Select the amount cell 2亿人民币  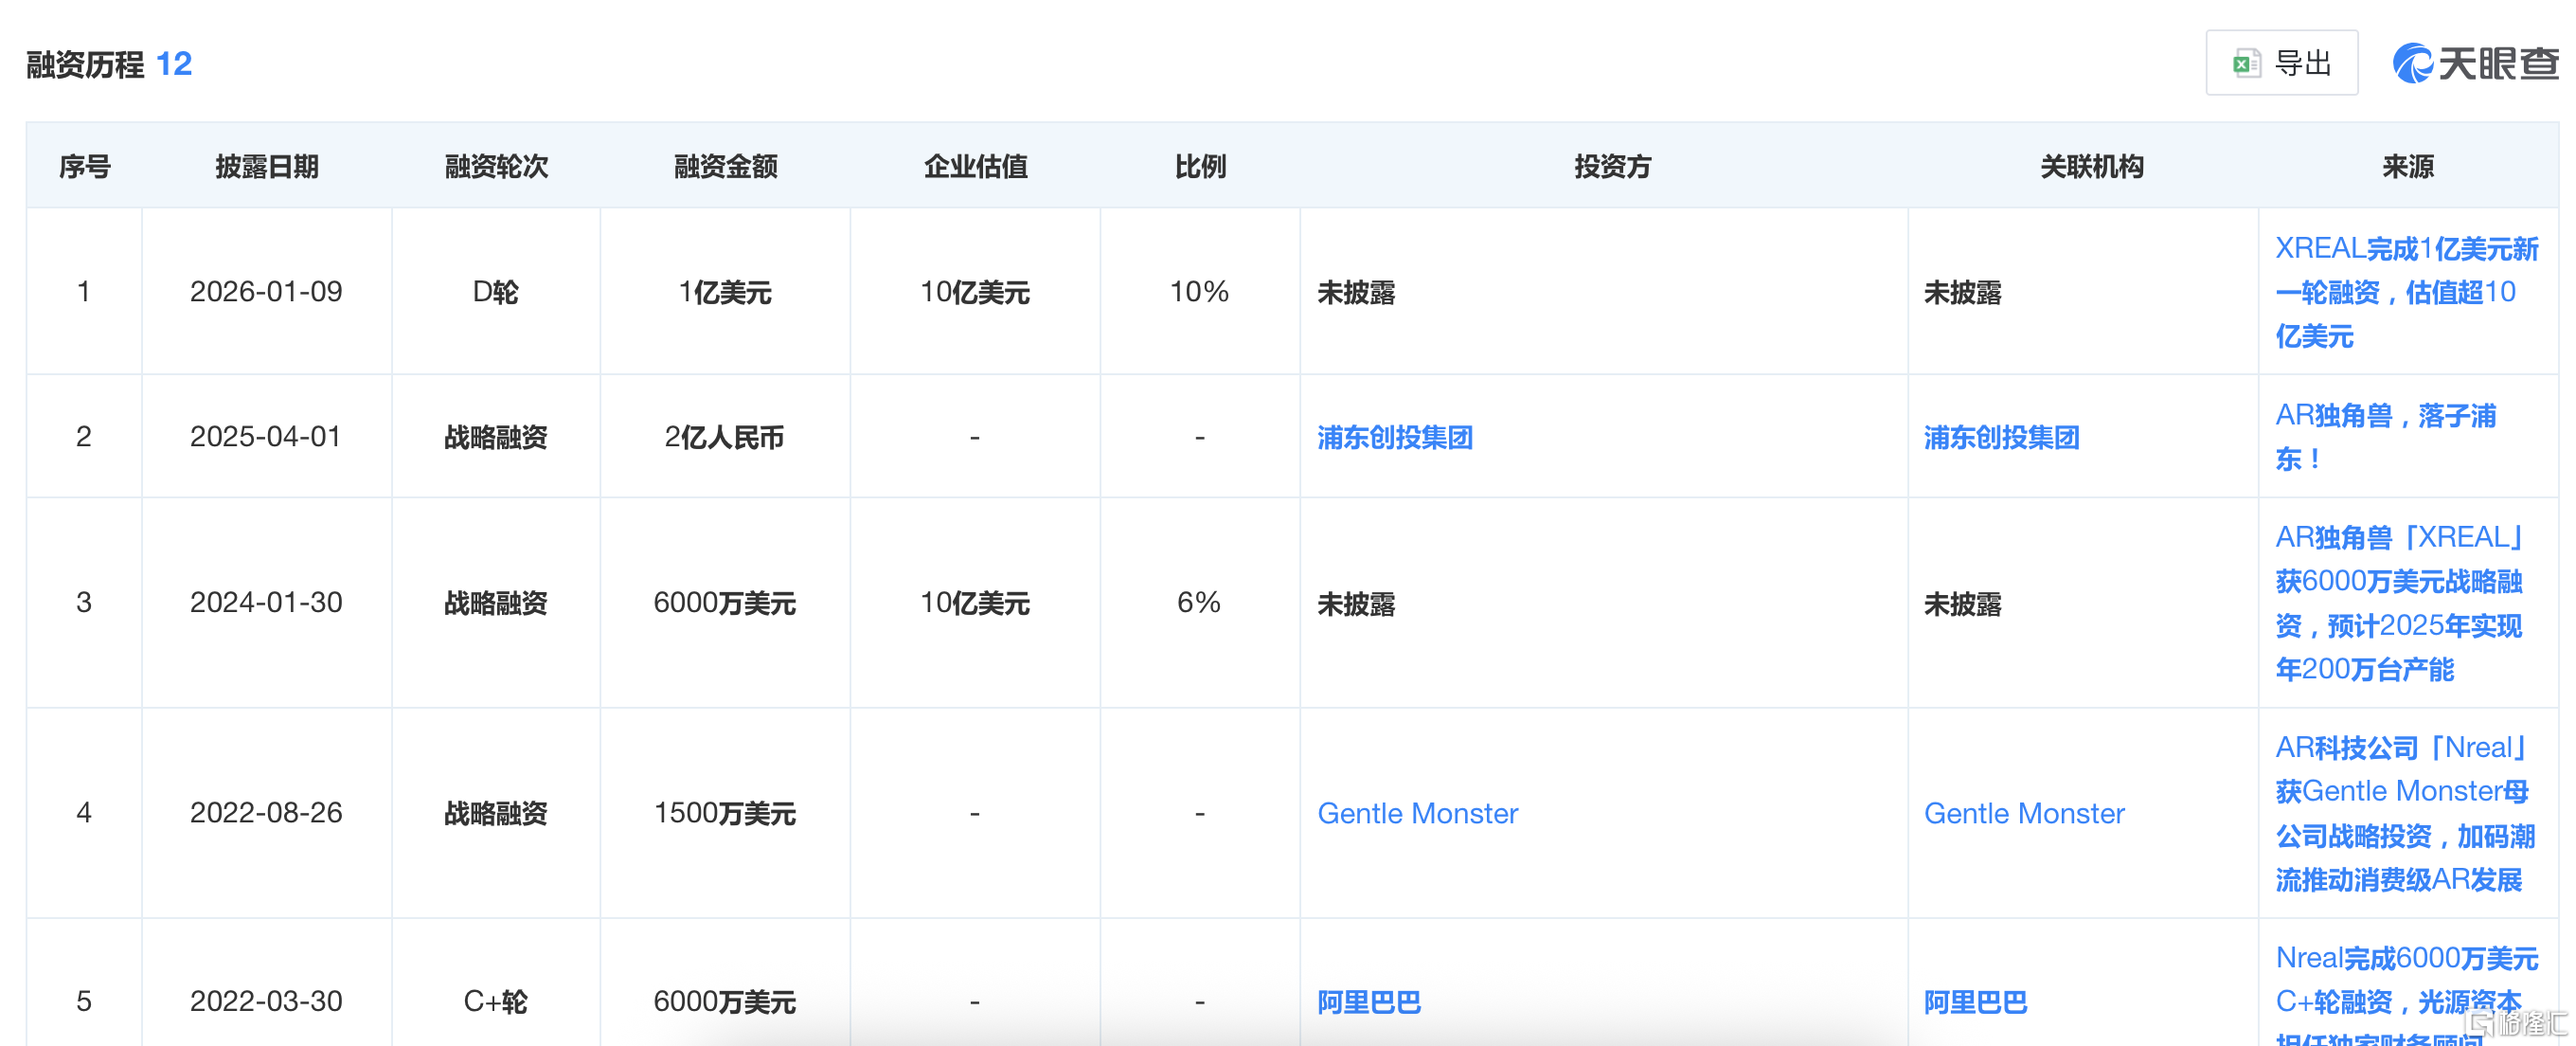pyautogui.click(x=725, y=437)
